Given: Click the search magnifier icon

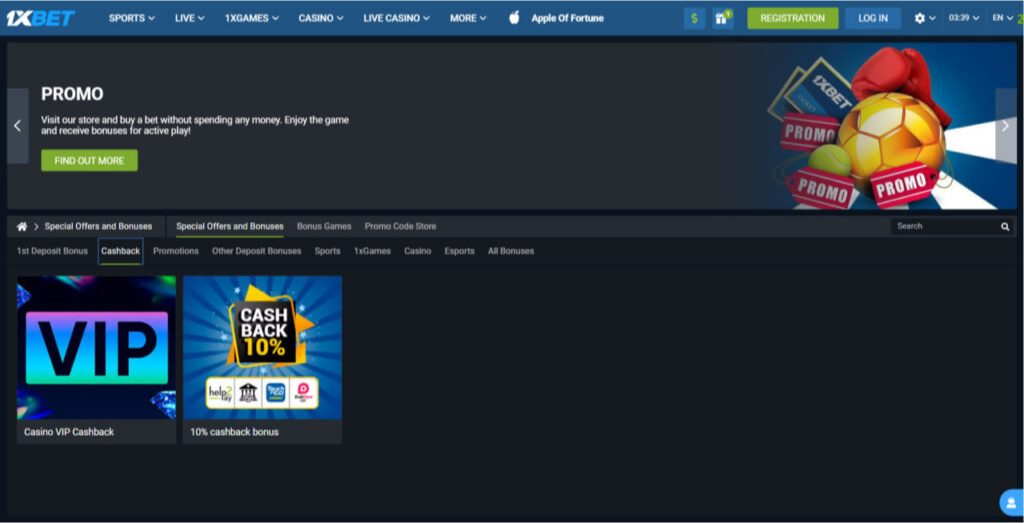Looking at the screenshot, I should (x=1005, y=227).
